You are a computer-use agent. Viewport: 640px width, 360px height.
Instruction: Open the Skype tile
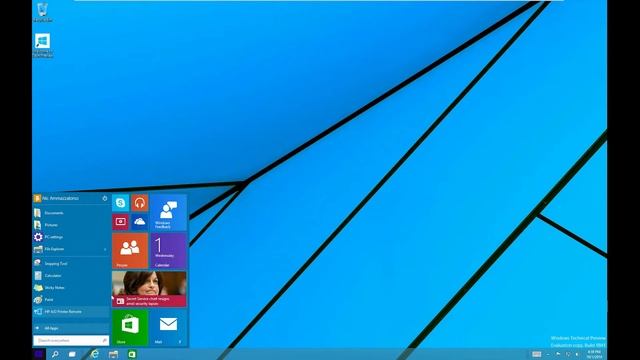120,202
